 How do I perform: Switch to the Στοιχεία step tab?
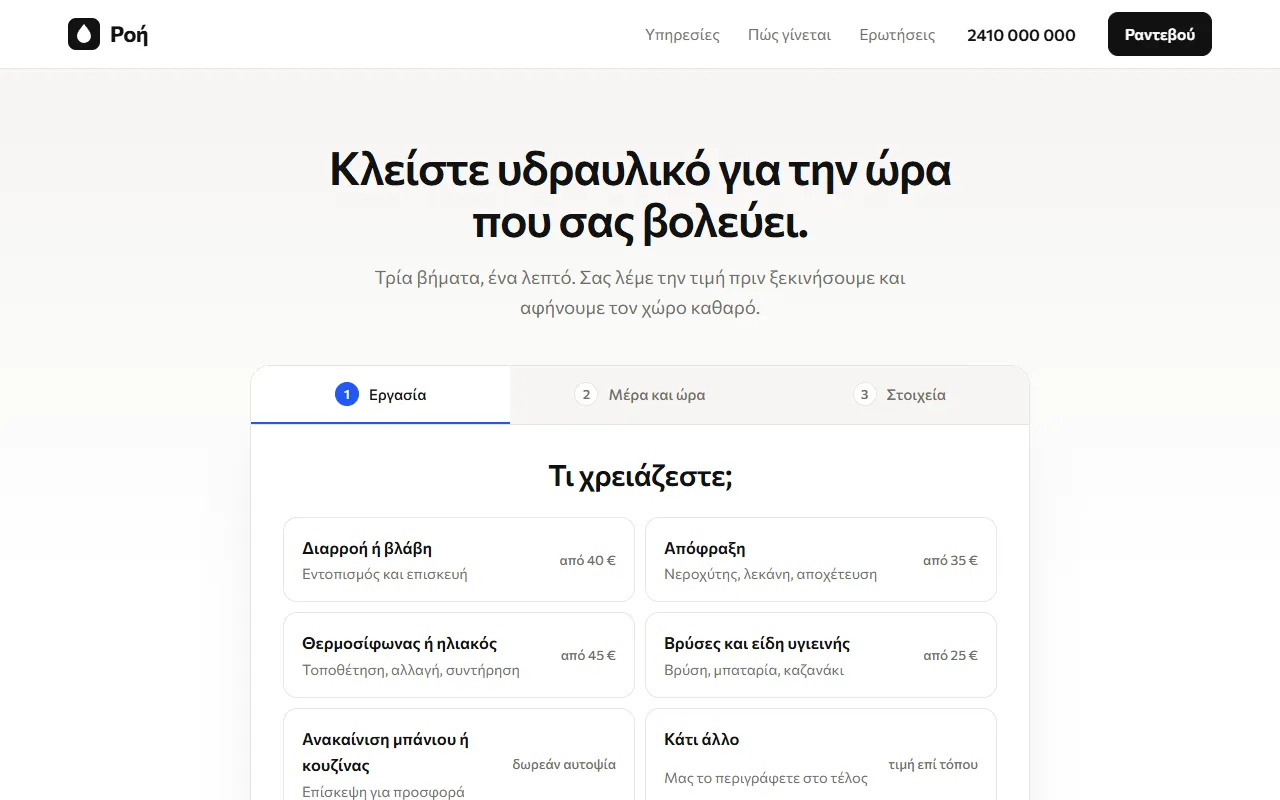(x=899, y=395)
